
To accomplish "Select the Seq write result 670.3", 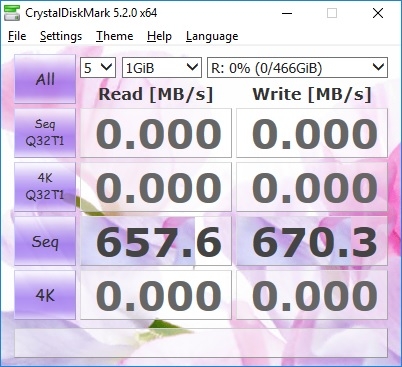I will (312, 241).
